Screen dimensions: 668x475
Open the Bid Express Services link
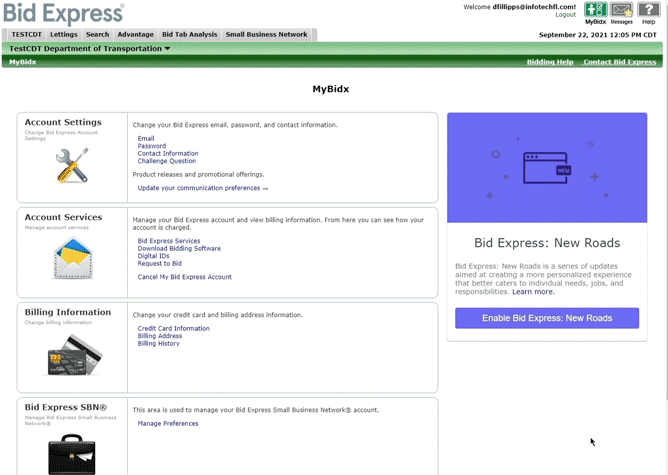pos(169,241)
